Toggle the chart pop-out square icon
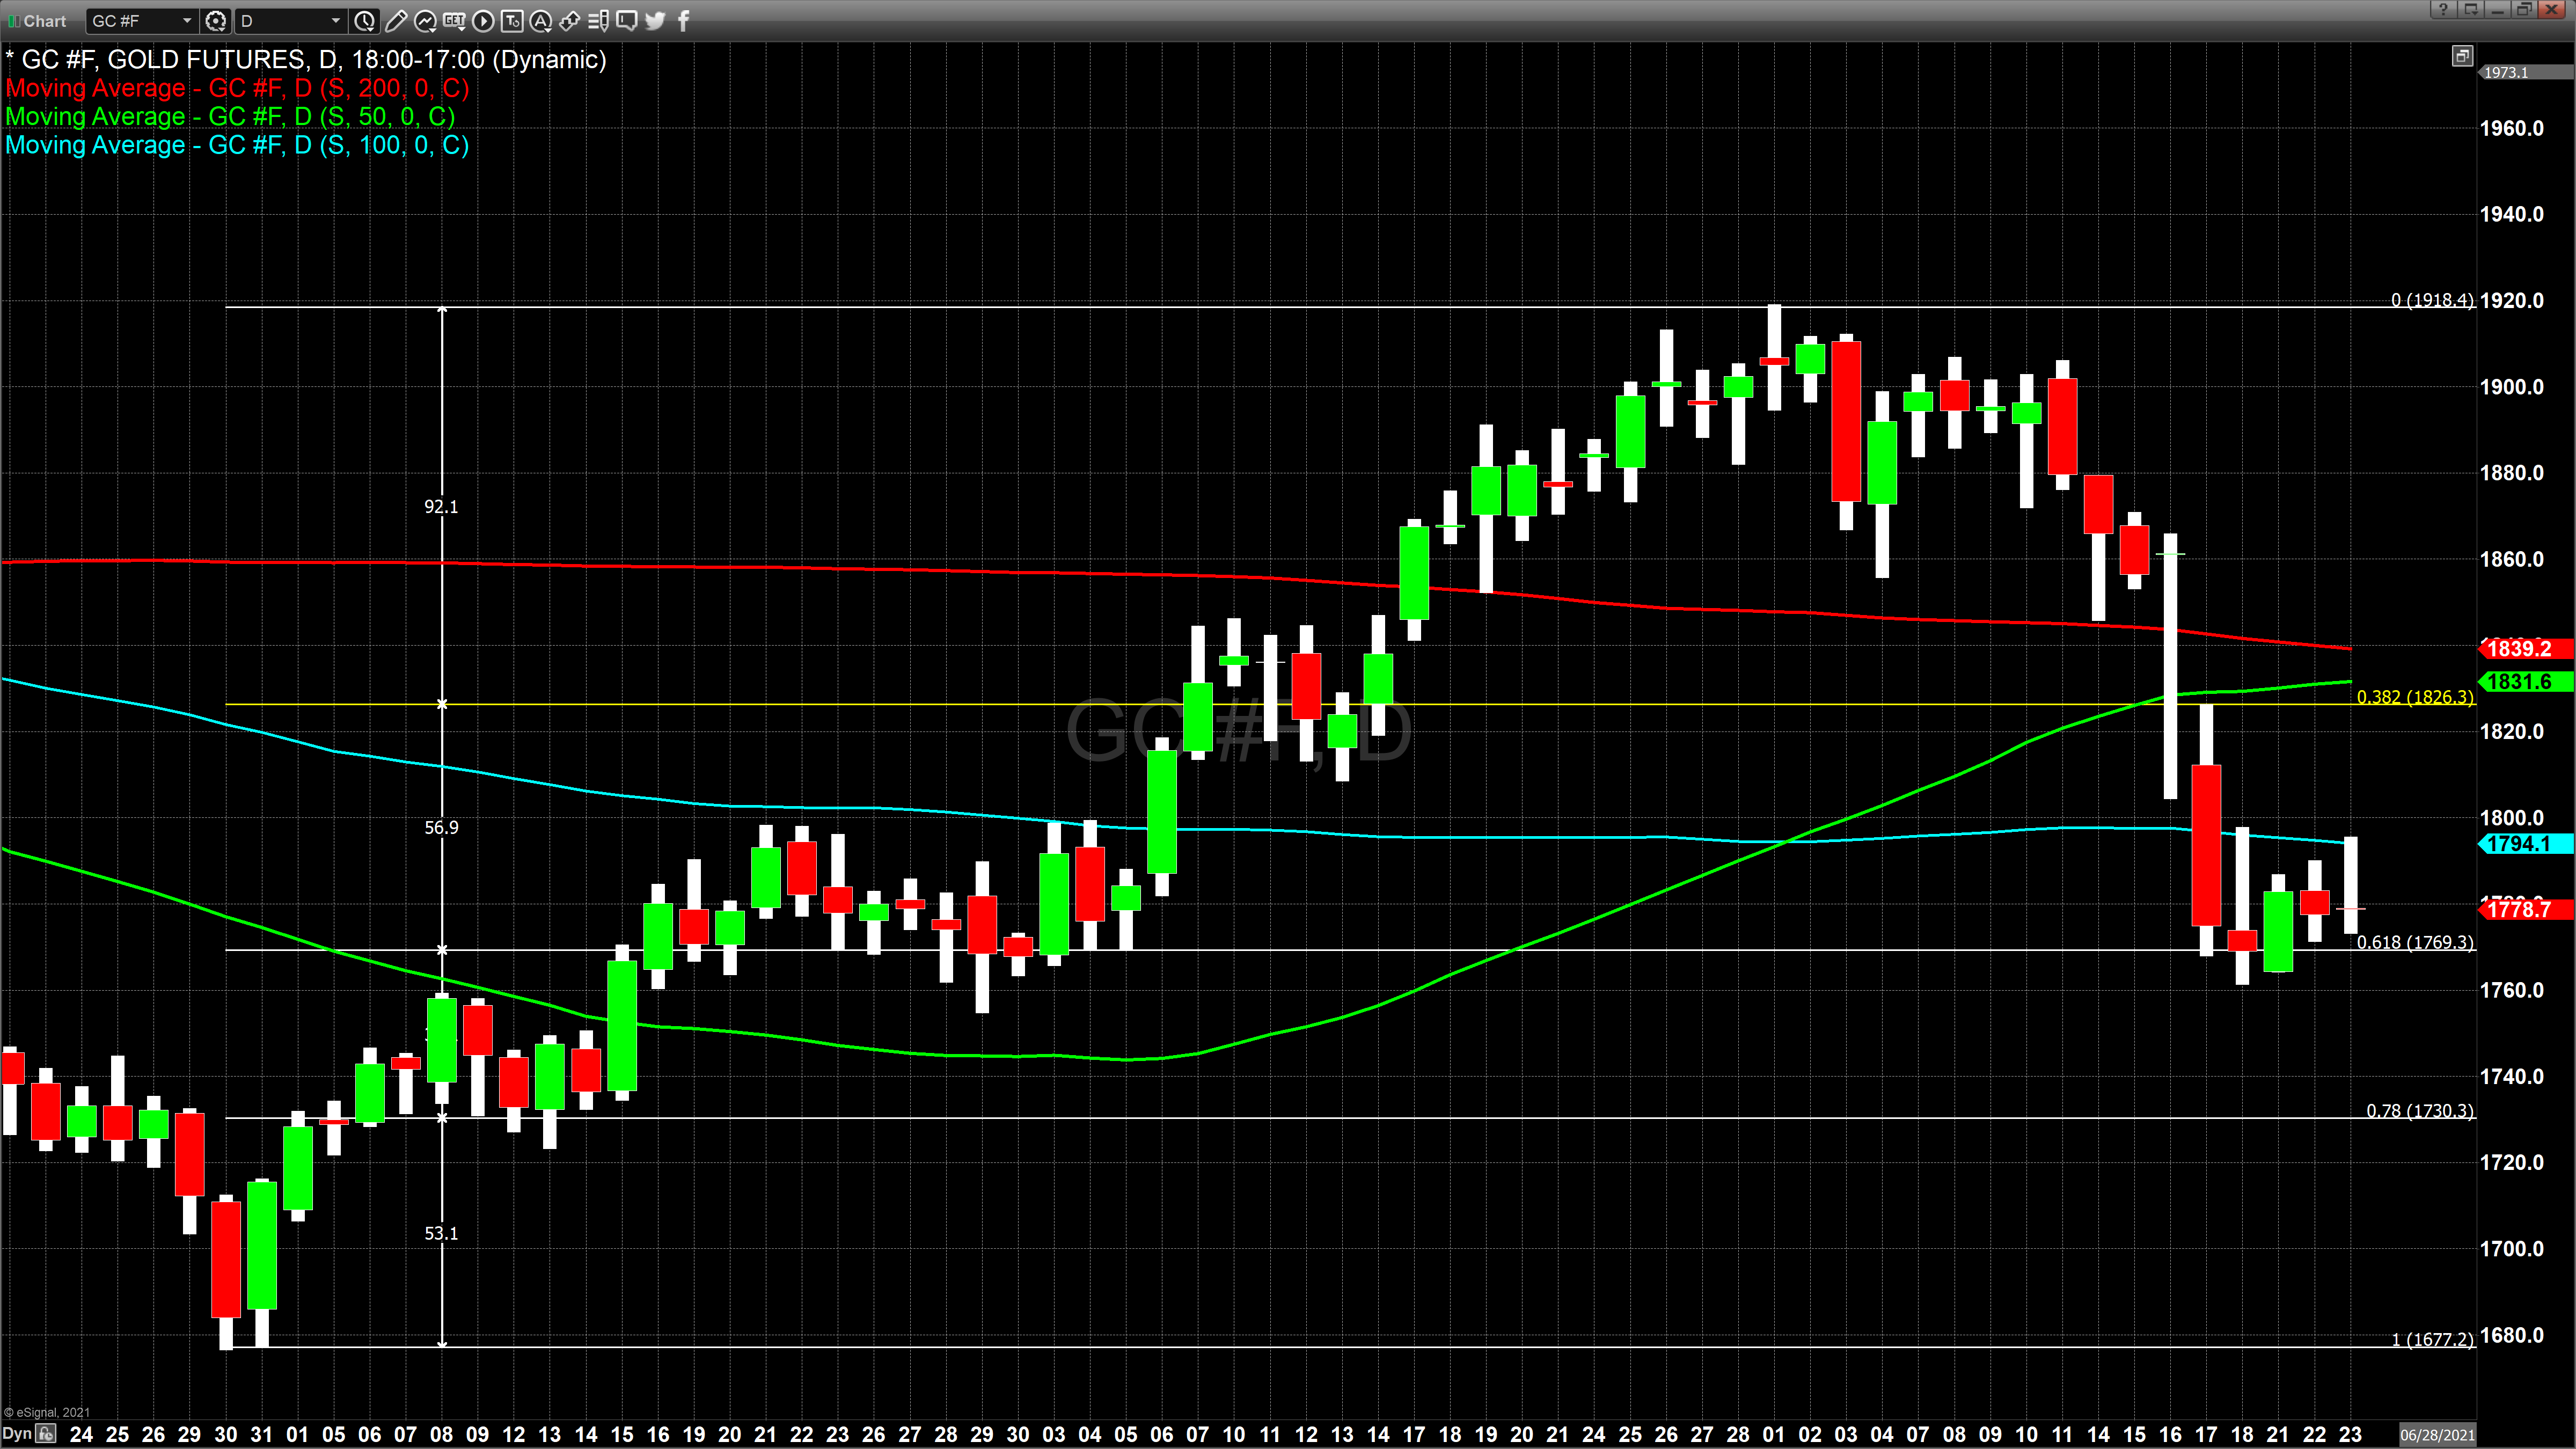The width and height of the screenshot is (2576, 1449). pos(2462,57)
